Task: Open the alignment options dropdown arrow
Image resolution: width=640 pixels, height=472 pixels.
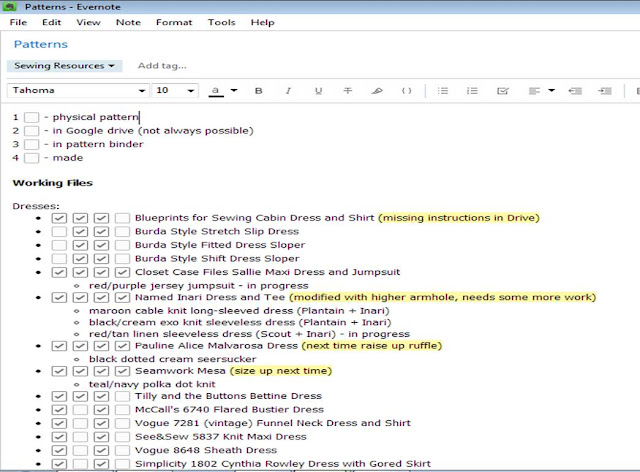Action: pos(551,90)
